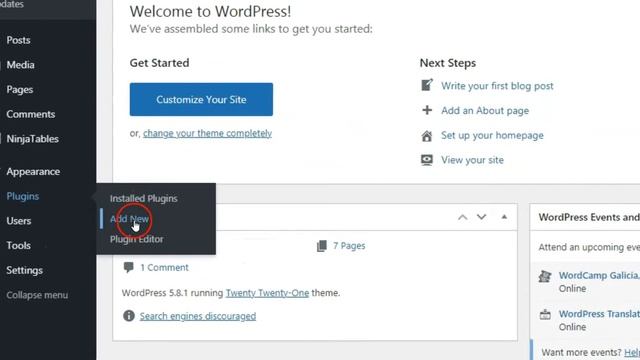Screen dimensions: 640x360
Task: Click the Add an About page link
Action: (x=485, y=111)
